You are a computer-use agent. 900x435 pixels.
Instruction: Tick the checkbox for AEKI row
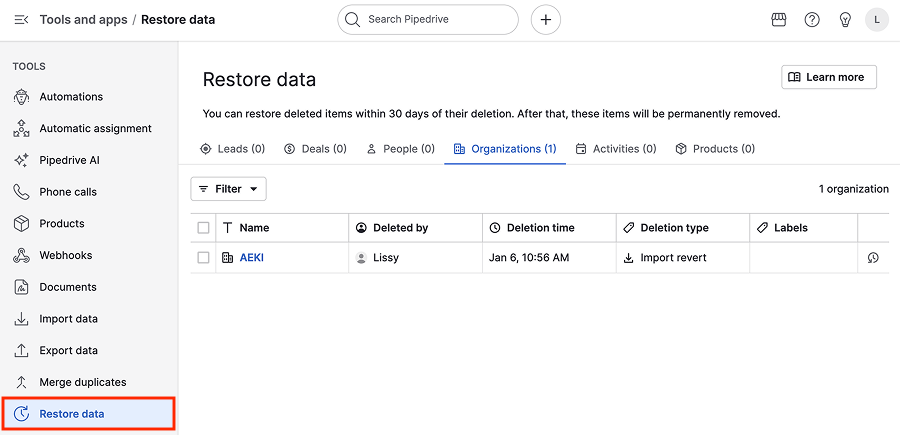[204, 258]
